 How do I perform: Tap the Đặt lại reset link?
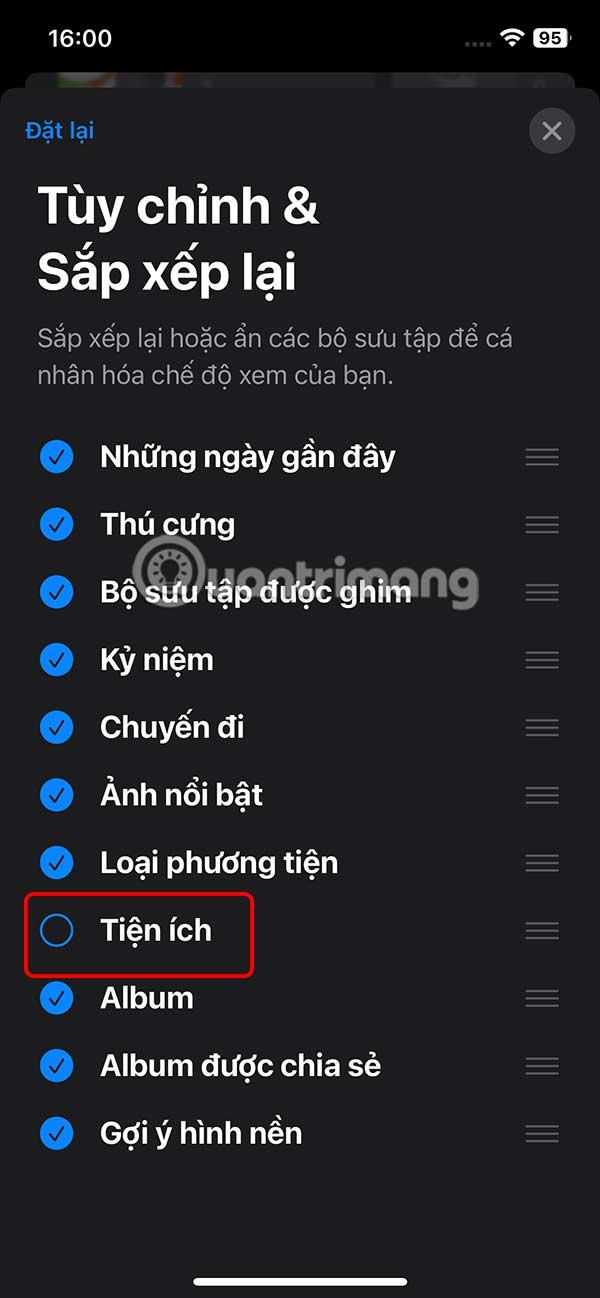coord(60,131)
